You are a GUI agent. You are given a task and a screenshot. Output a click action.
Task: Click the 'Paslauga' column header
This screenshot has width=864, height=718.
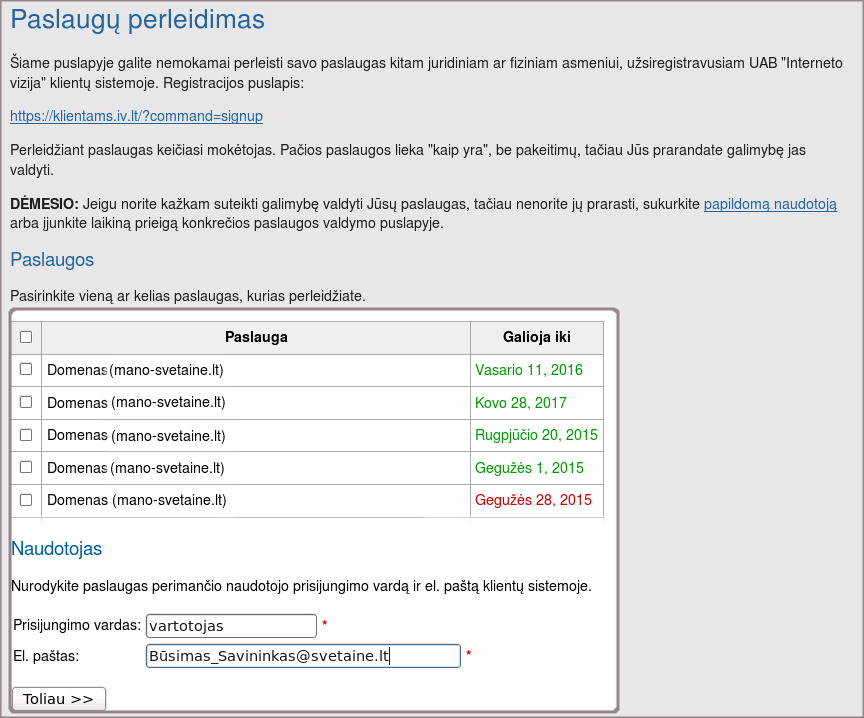(x=256, y=337)
